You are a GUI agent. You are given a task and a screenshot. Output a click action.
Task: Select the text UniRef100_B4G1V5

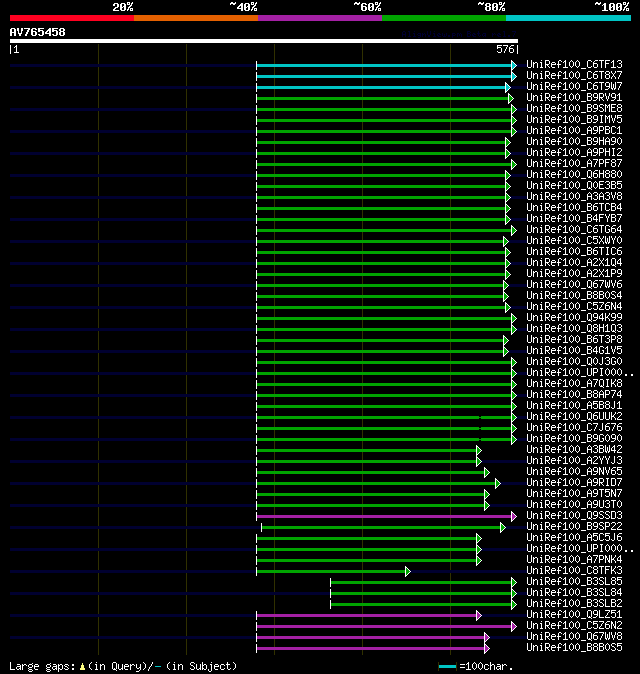click(x=574, y=350)
